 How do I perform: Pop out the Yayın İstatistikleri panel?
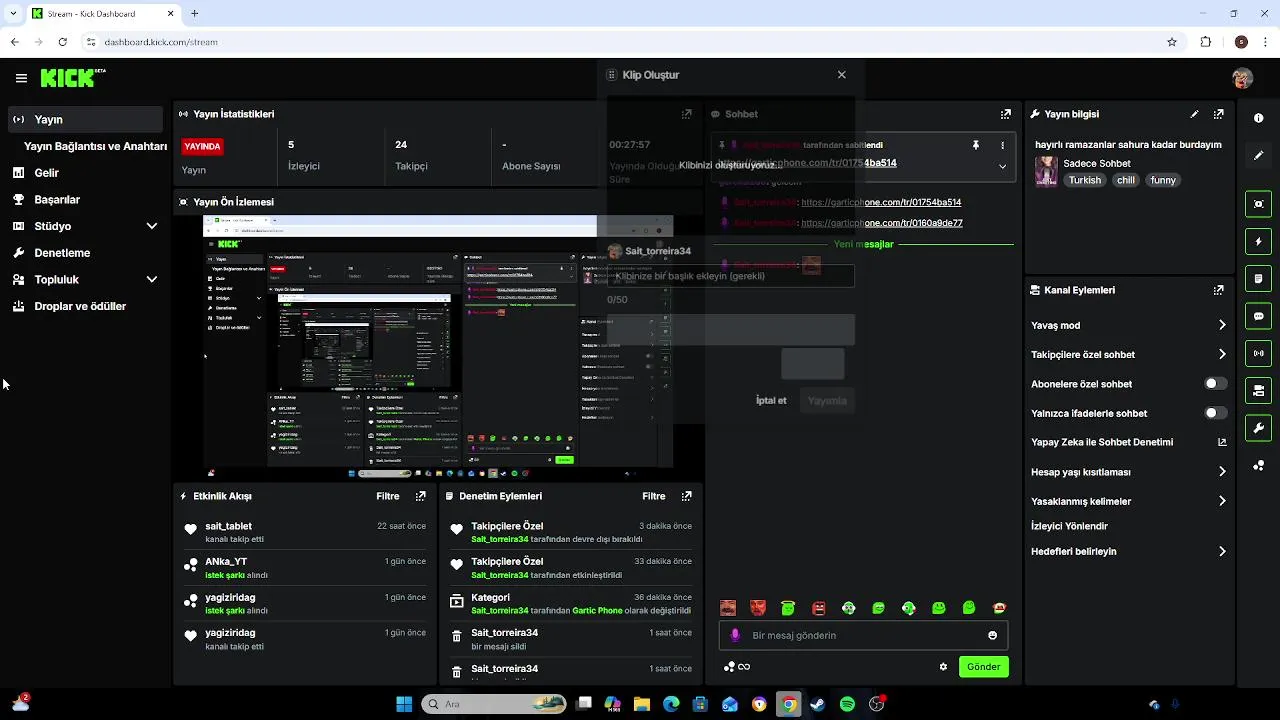point(686,114)
